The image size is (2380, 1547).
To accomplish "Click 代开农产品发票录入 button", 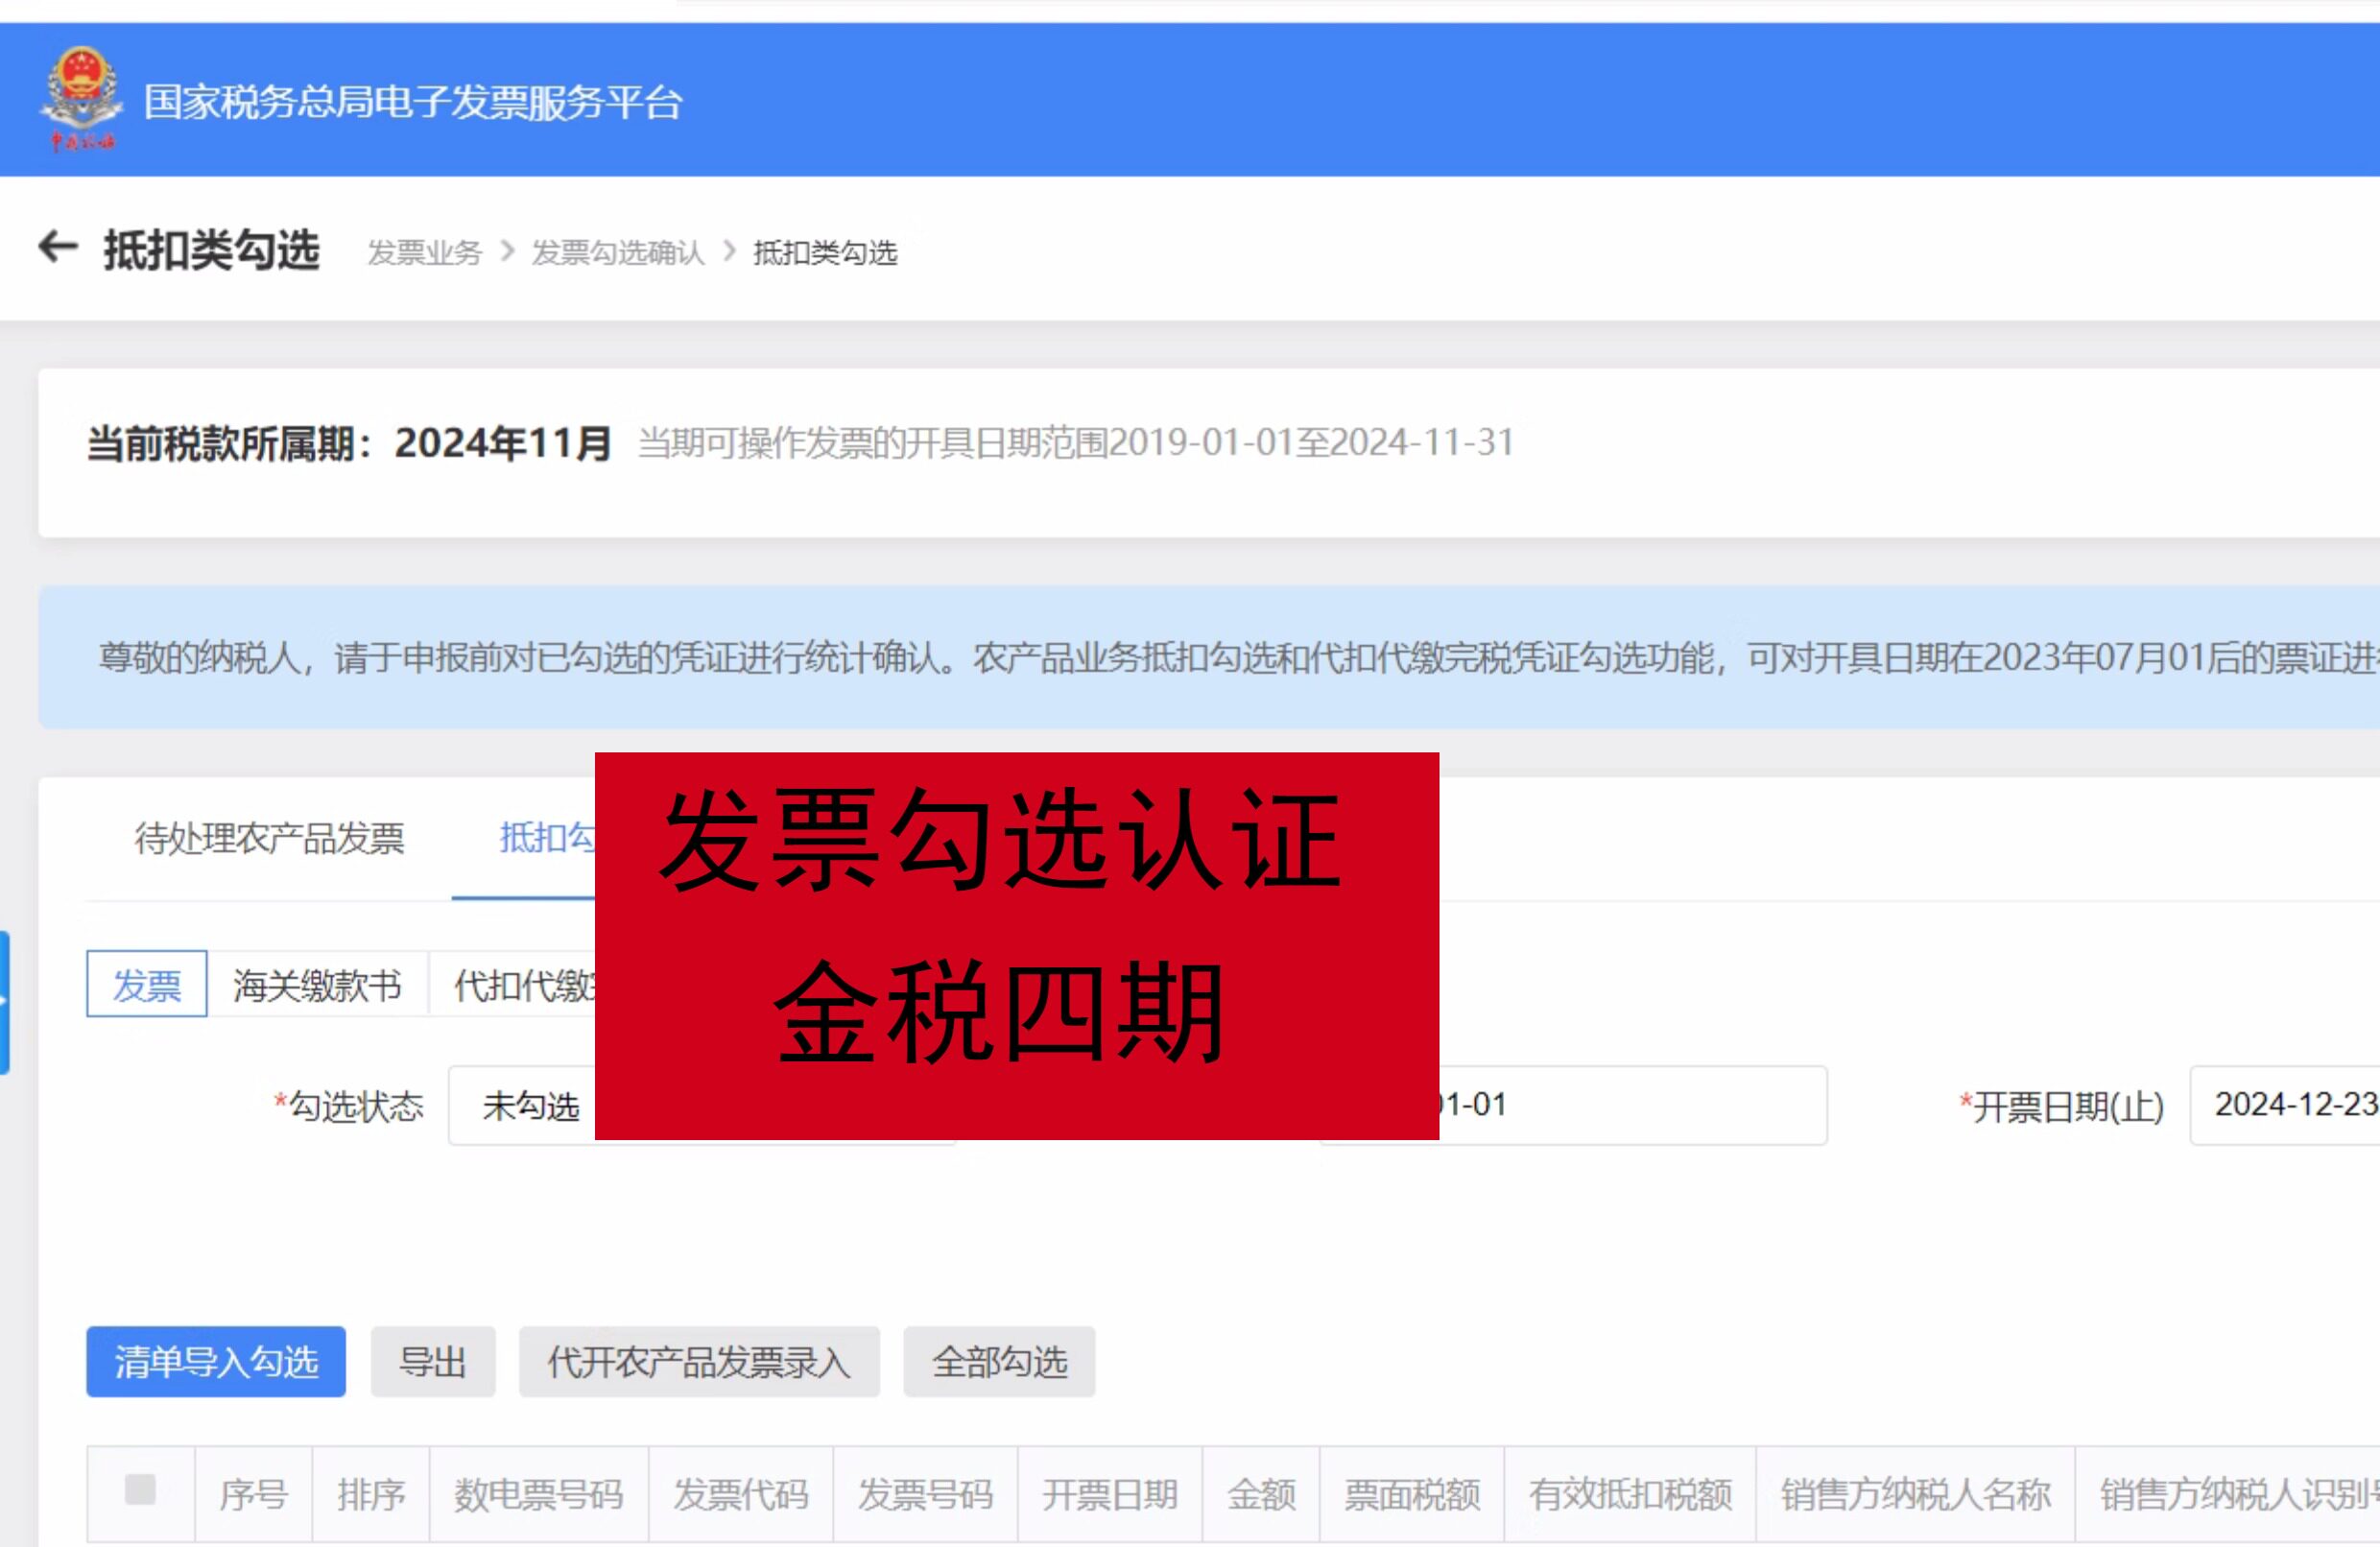I will click(x=698, y=1362).
